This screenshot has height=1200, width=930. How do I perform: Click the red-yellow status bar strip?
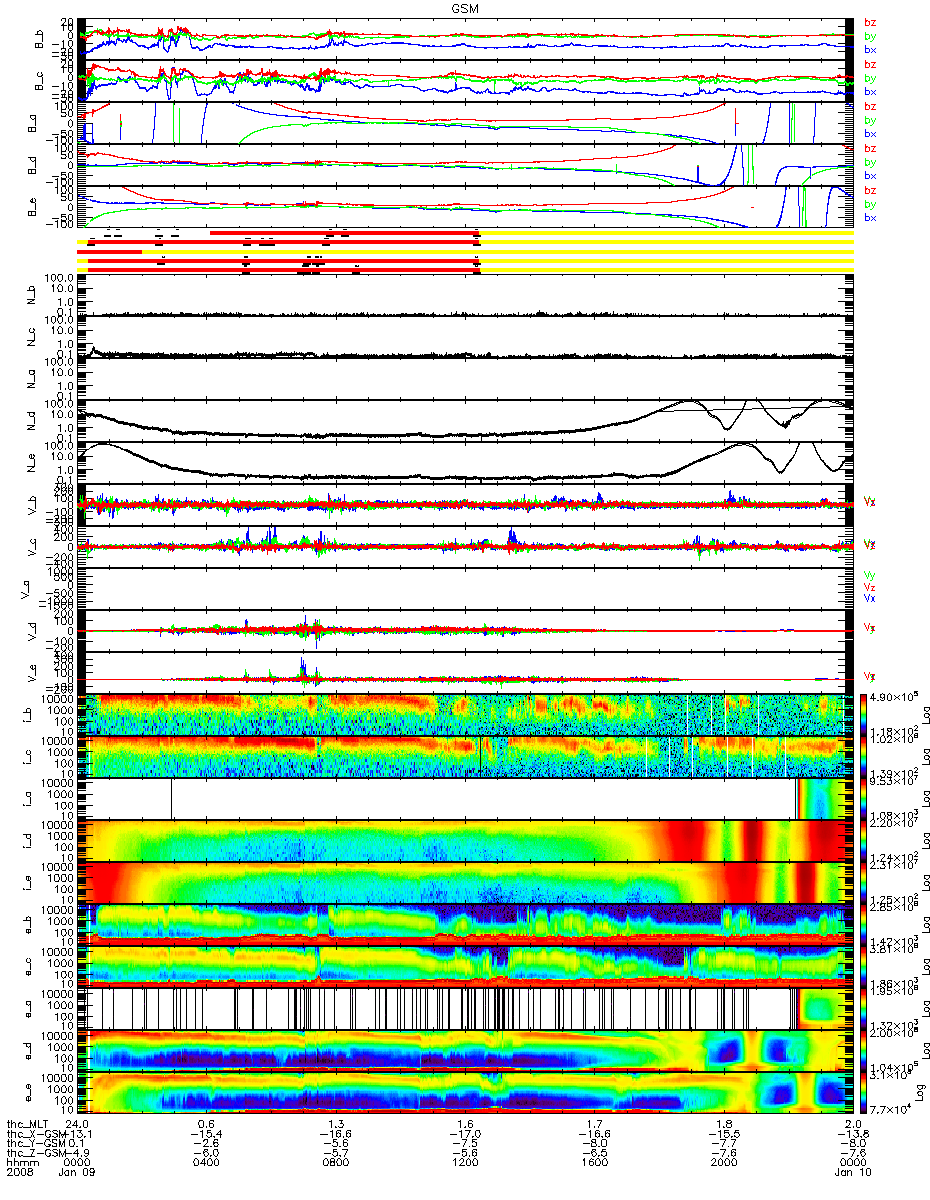(464, 250)
